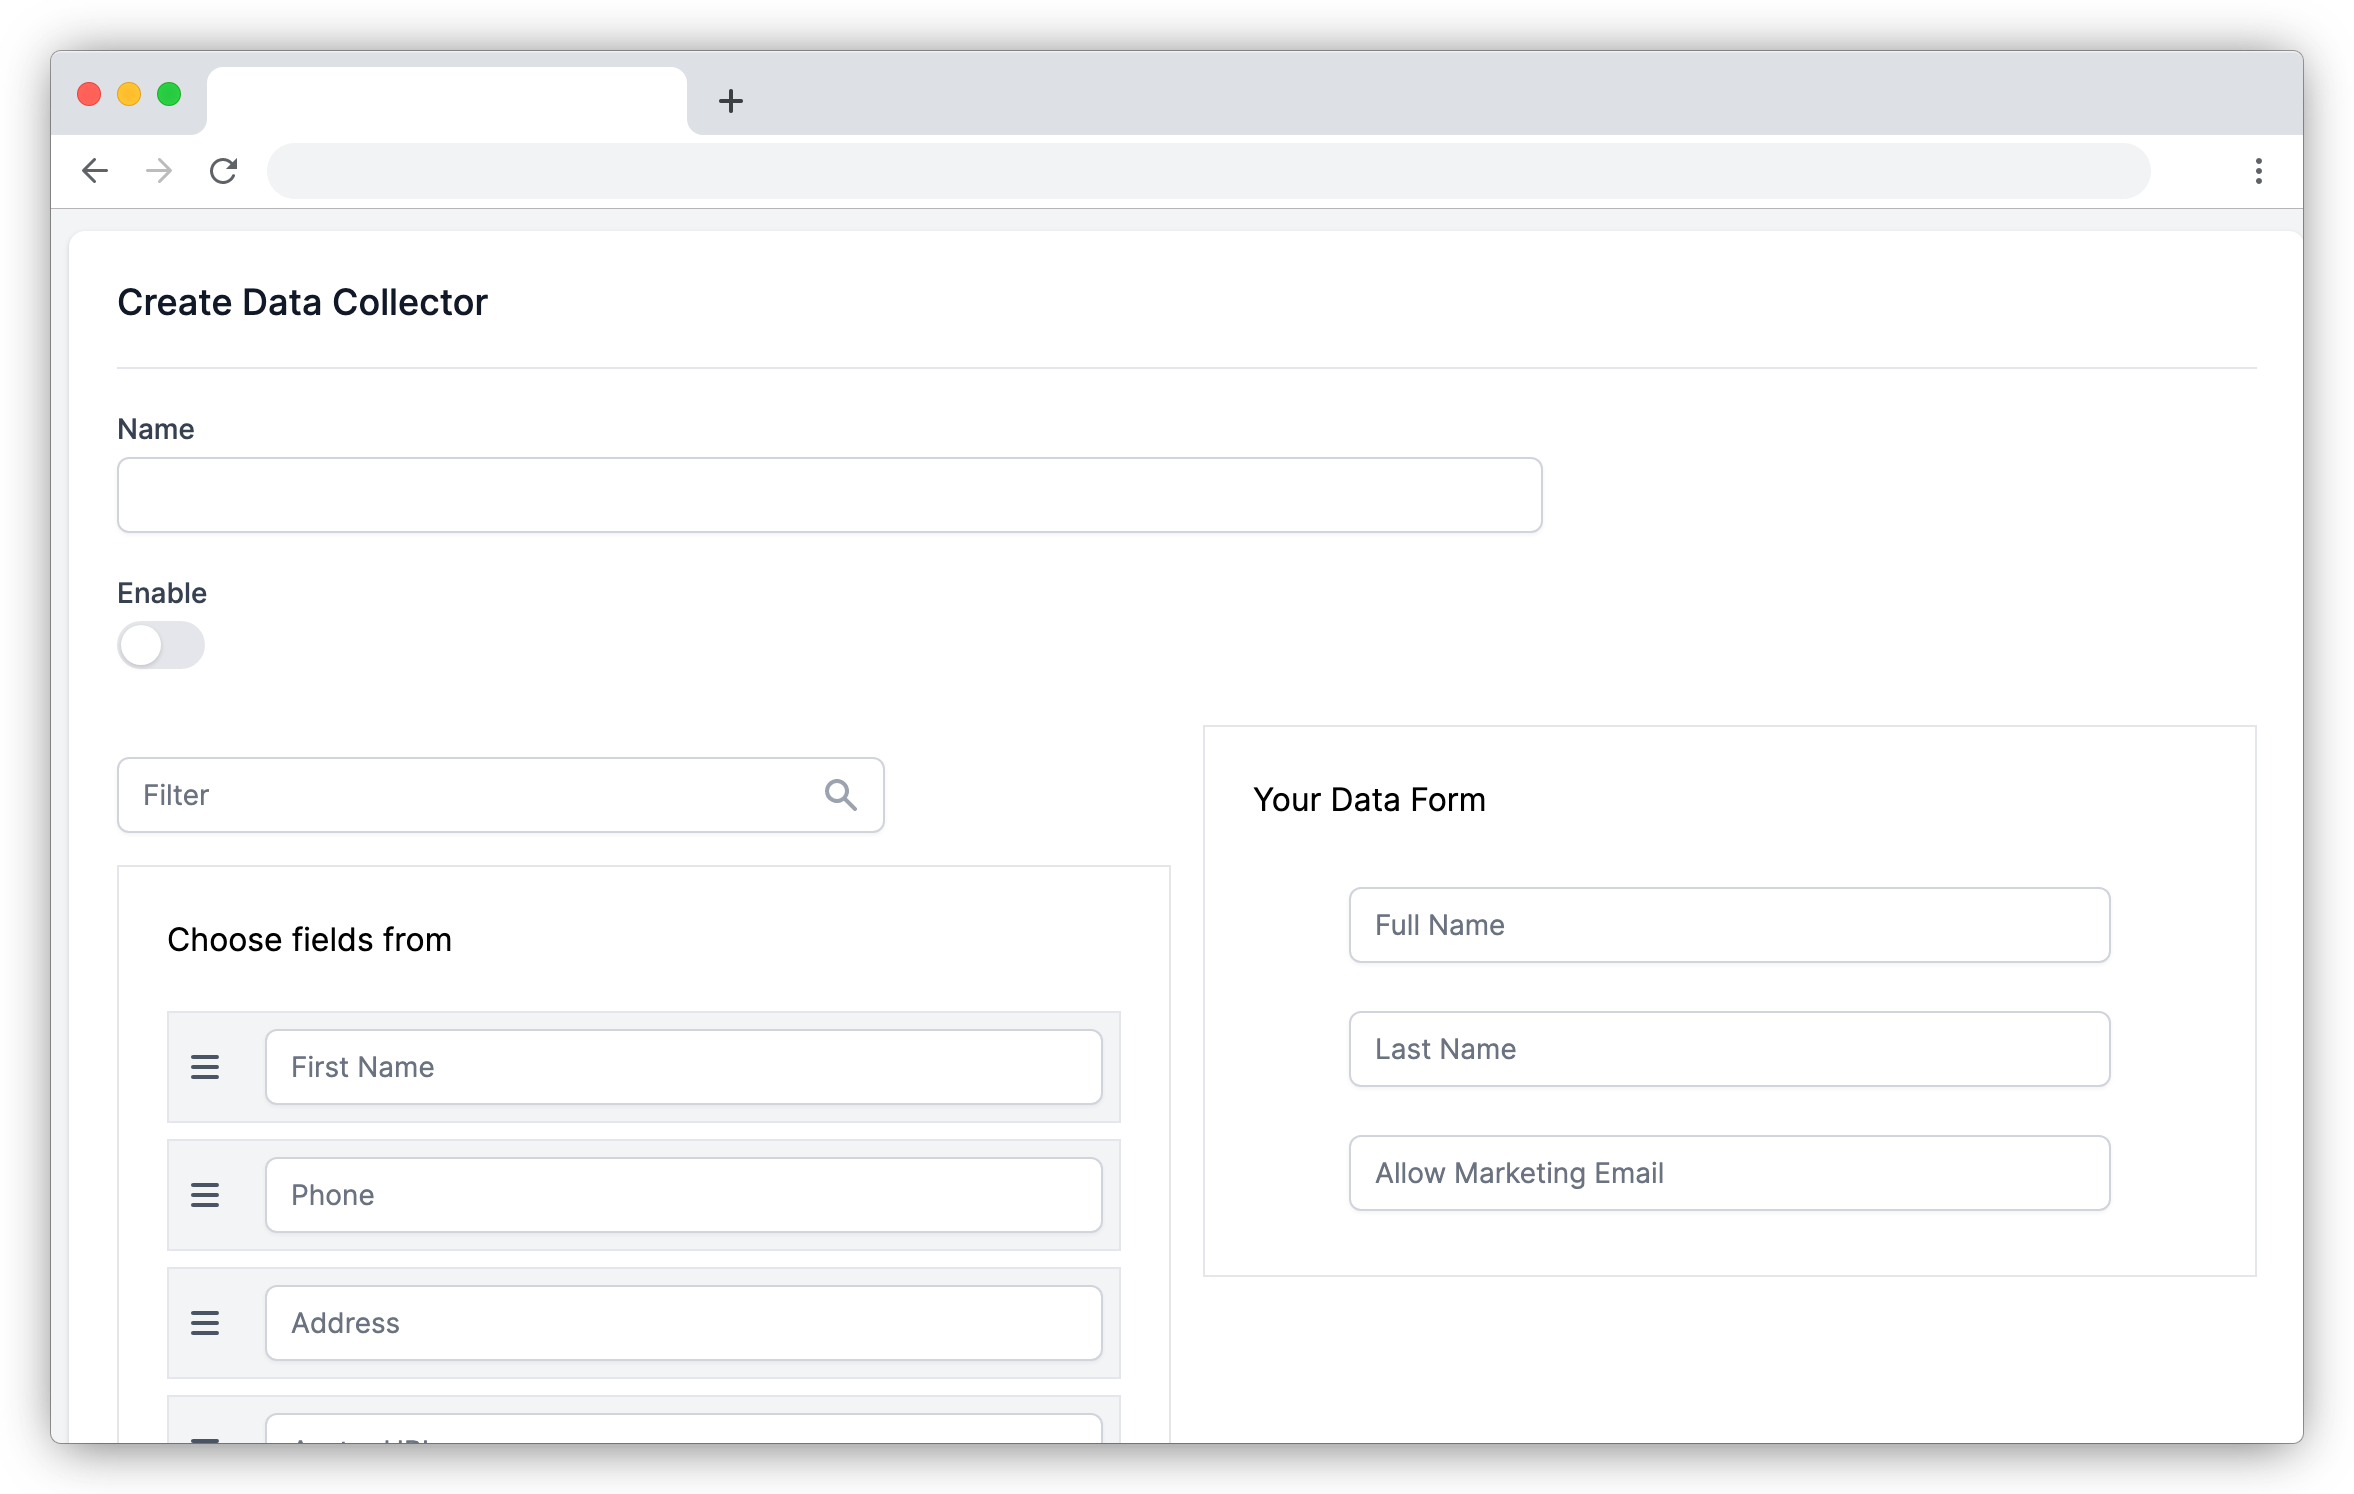The image size is (2354, 1494).
Task: Reload the page with the refresh icon
Action: (x=223, y=170)
